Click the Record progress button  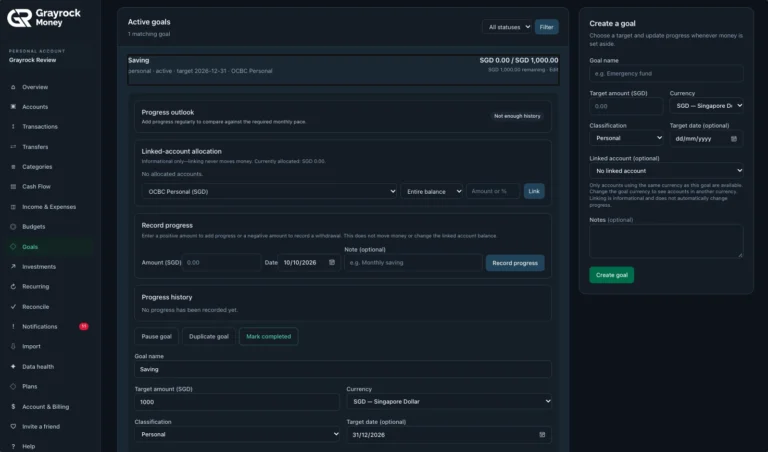click(x=515, y=263)
